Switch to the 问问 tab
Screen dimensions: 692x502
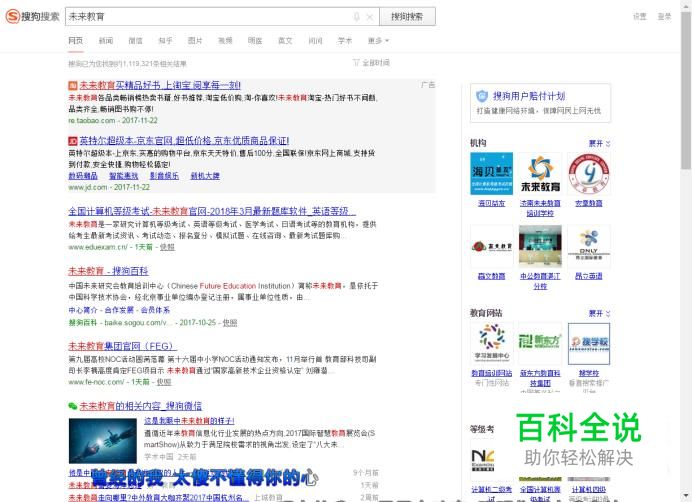pyautogui.click(x=315, y=41)
